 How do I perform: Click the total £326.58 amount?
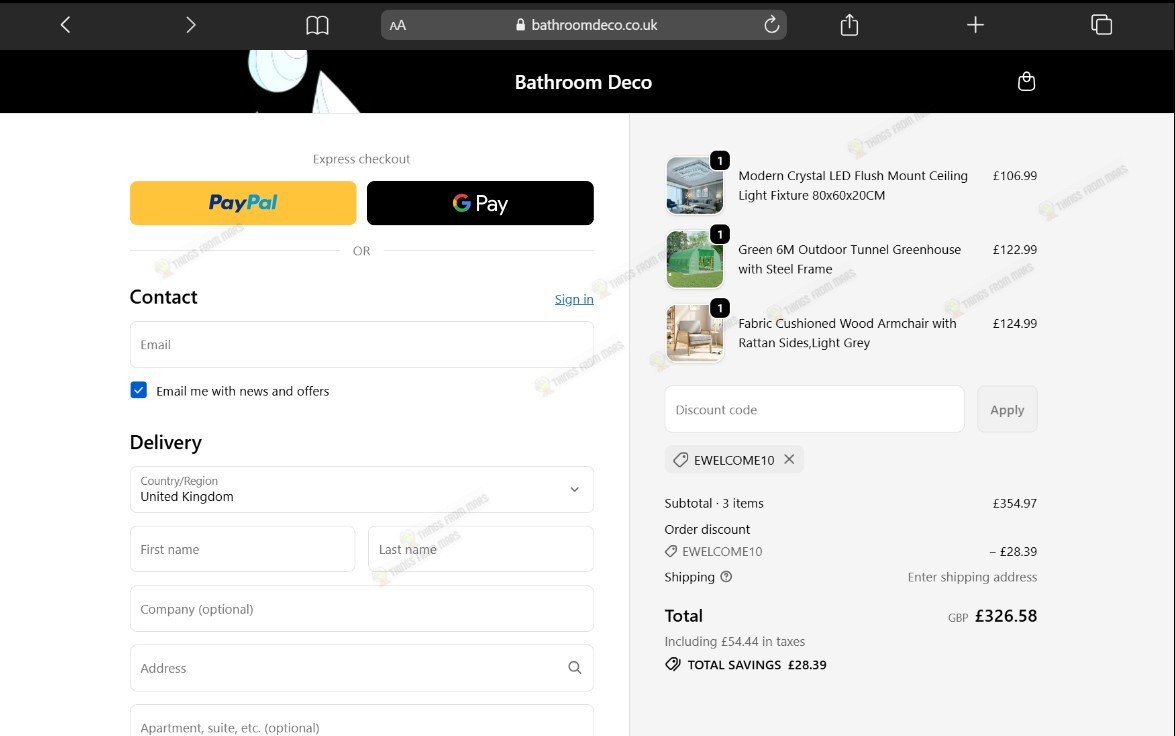pos(1006,615)
